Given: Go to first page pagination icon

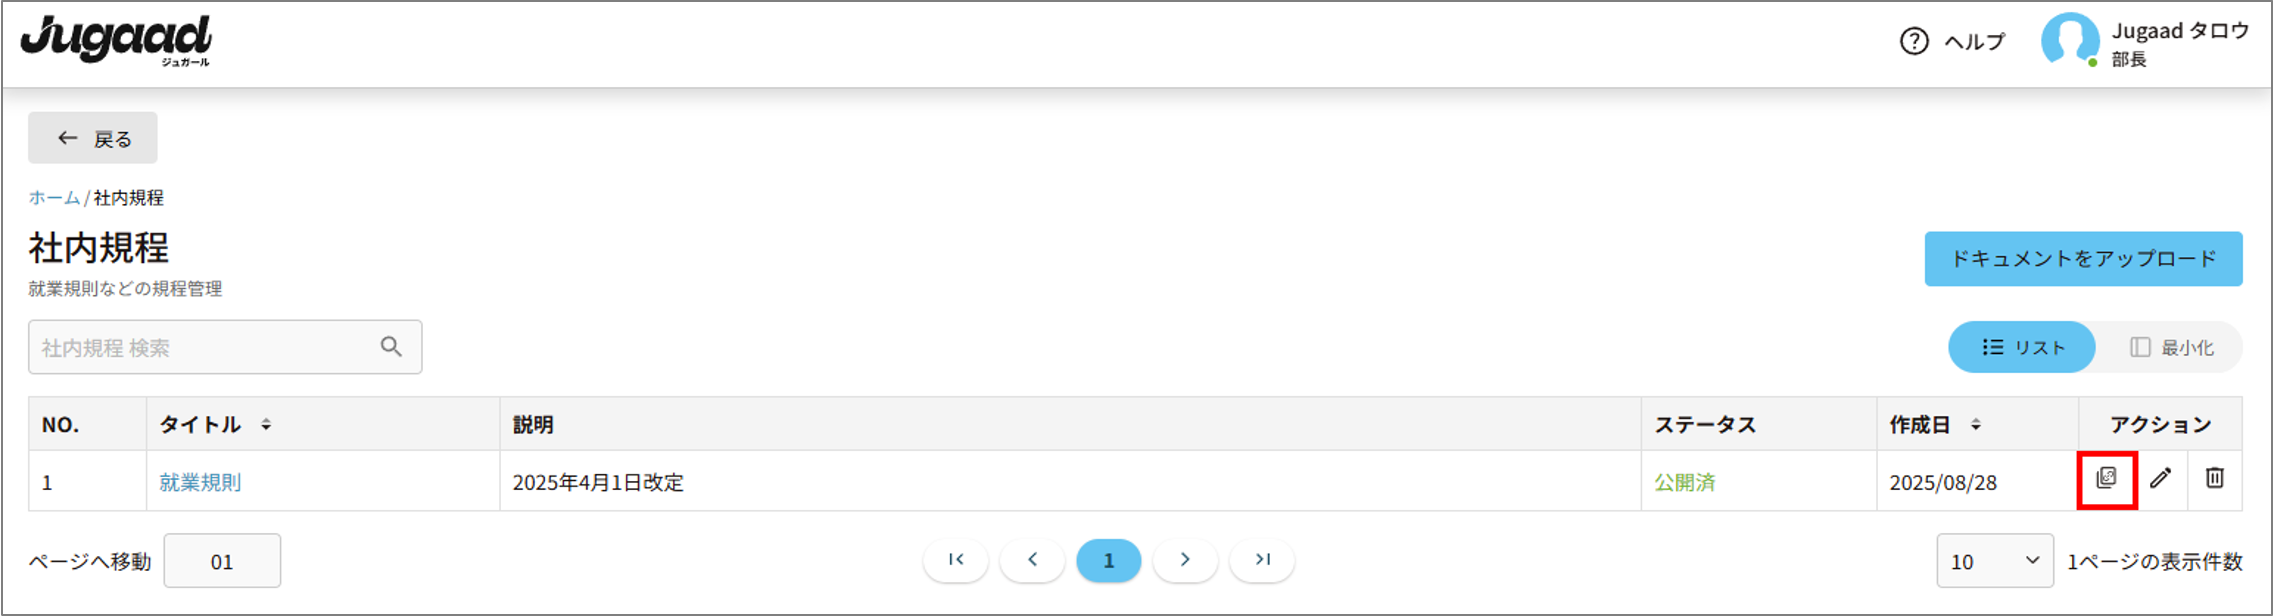Looking at the screenshot, I should (956, 560).
